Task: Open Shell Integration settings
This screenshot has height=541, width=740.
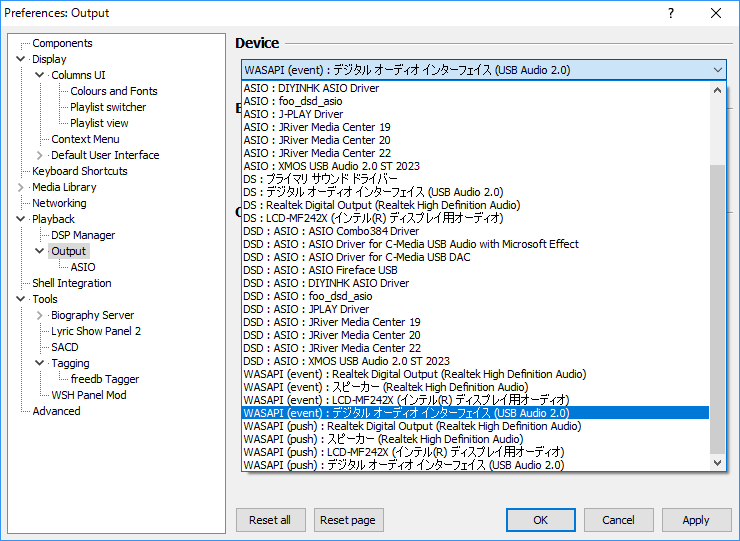Action: (x=72, y=283)
